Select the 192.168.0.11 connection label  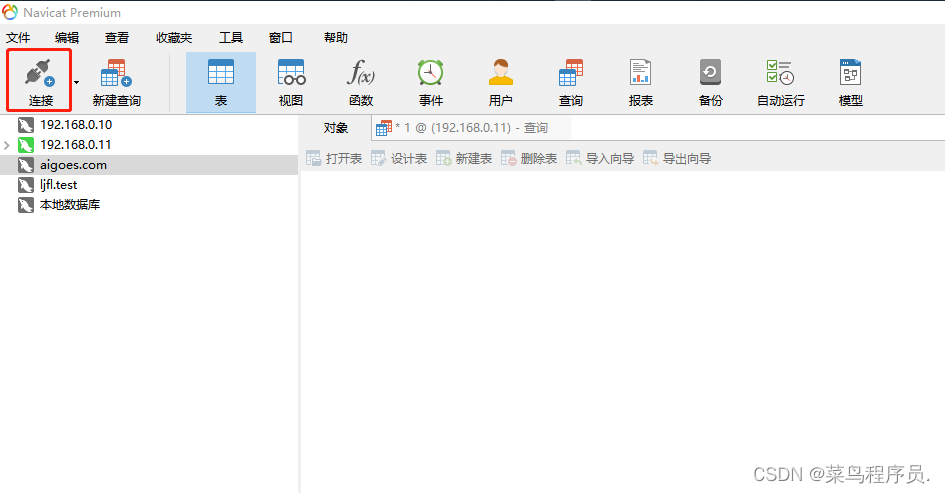point(76,145)
